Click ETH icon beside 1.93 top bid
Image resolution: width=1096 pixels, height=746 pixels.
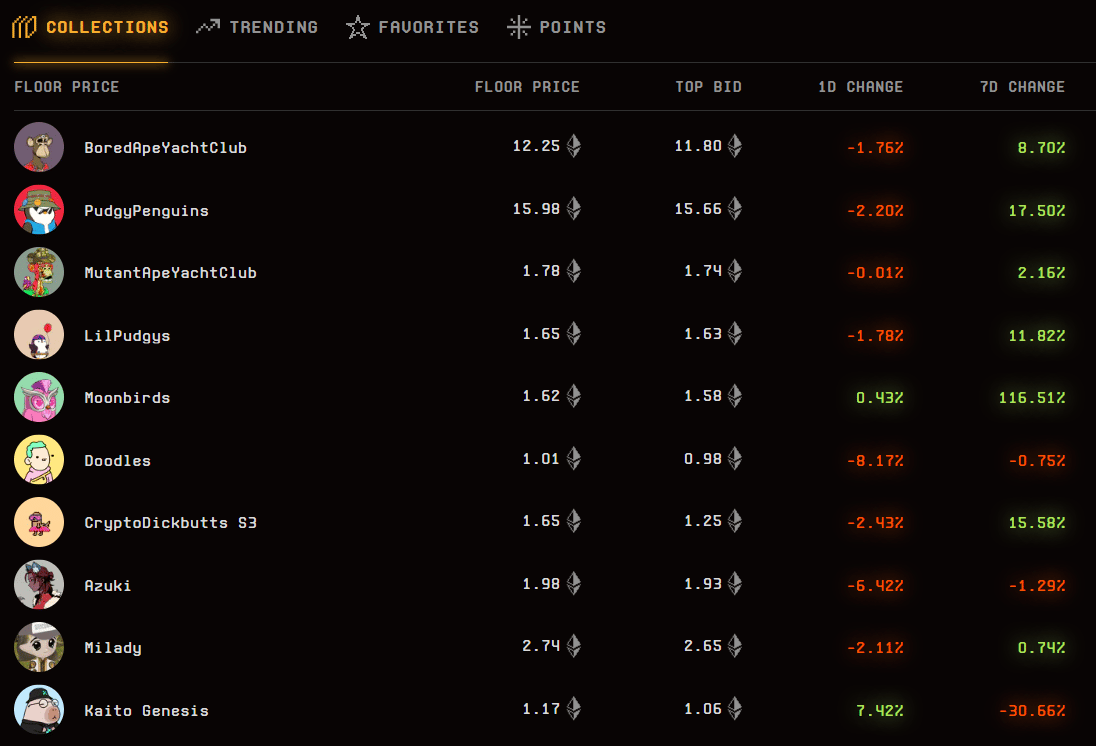[735, 583]
